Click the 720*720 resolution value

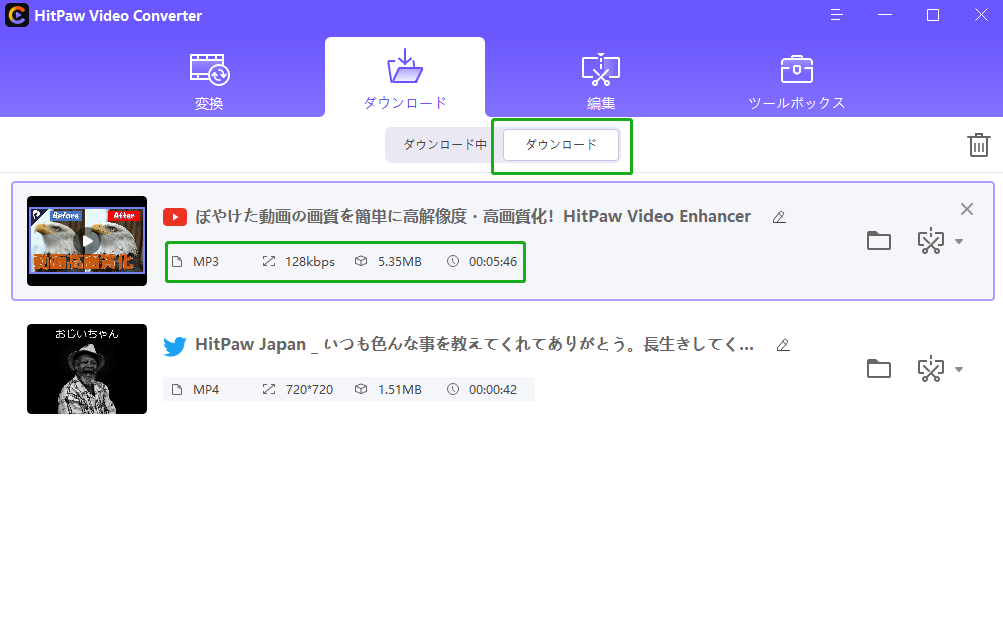(309, 389)
